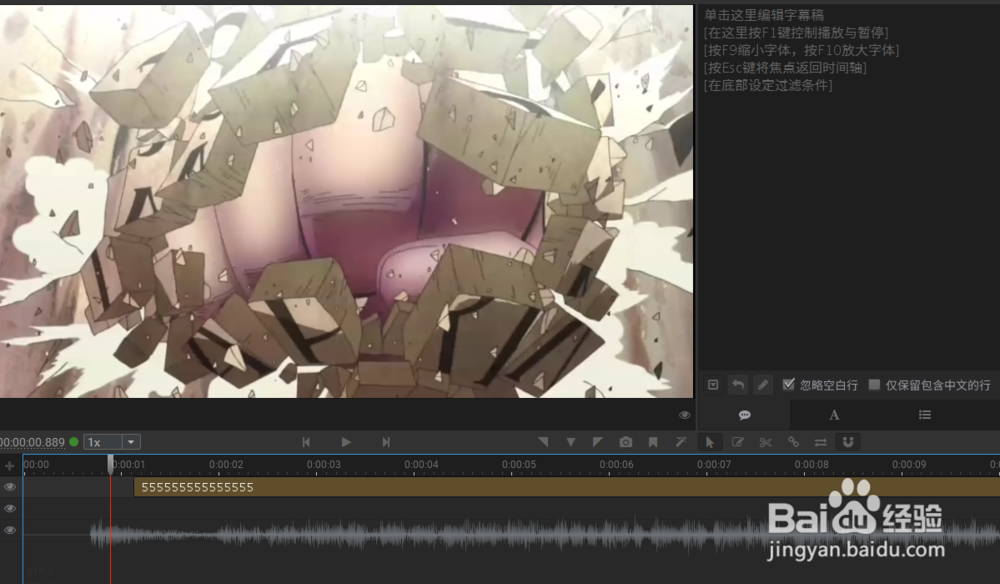Click the undo arrow in draft panel
The height and width of the screenshot is (584, 1000).
[x=738, y=384]
